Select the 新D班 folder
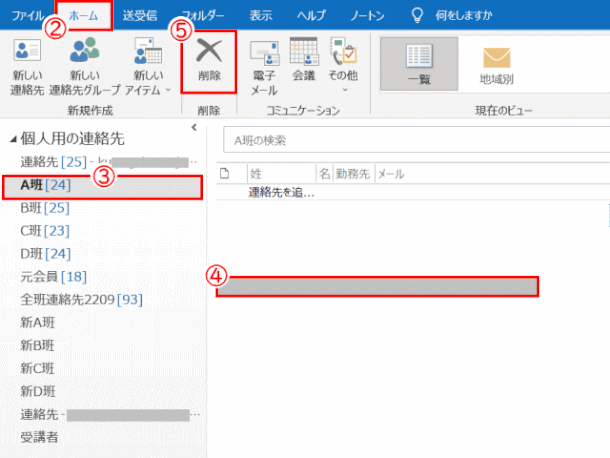 (x=103, y=391)
